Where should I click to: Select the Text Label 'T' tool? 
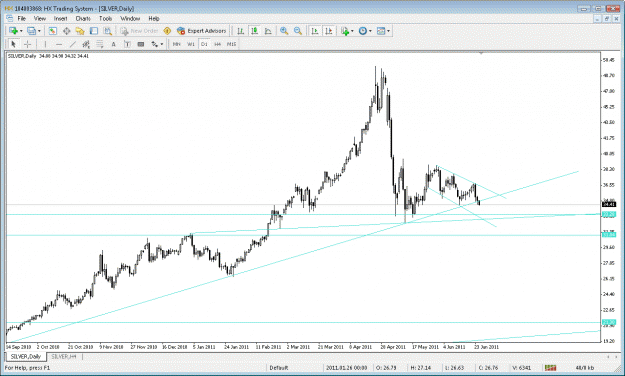coord(127,44)
